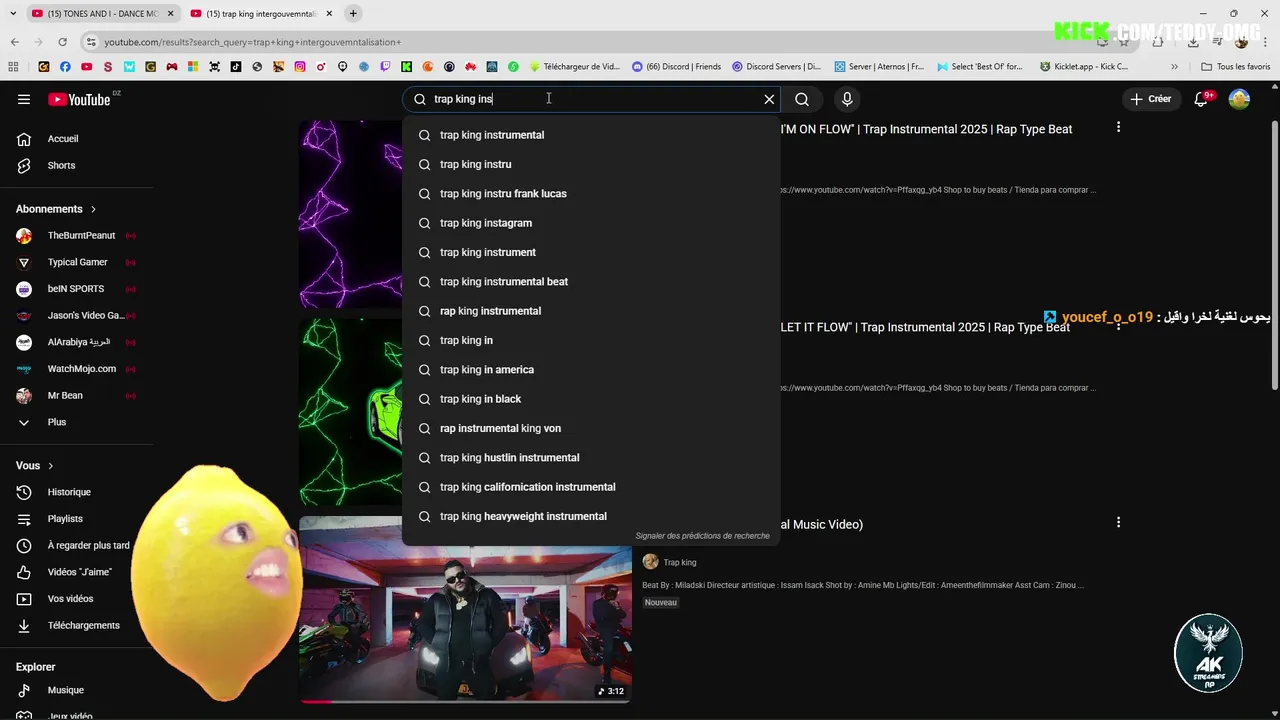Select suggestion "trap king instru frank lucas"
The height and width of the screenshot is (720, 1280).
(591, 194)
